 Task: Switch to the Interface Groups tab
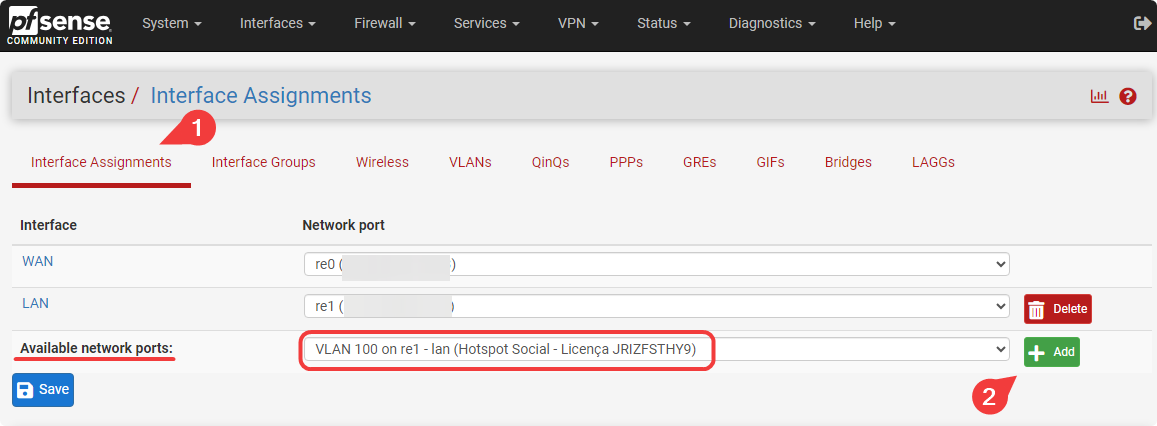pyautogui.click(x=263, y=162)
